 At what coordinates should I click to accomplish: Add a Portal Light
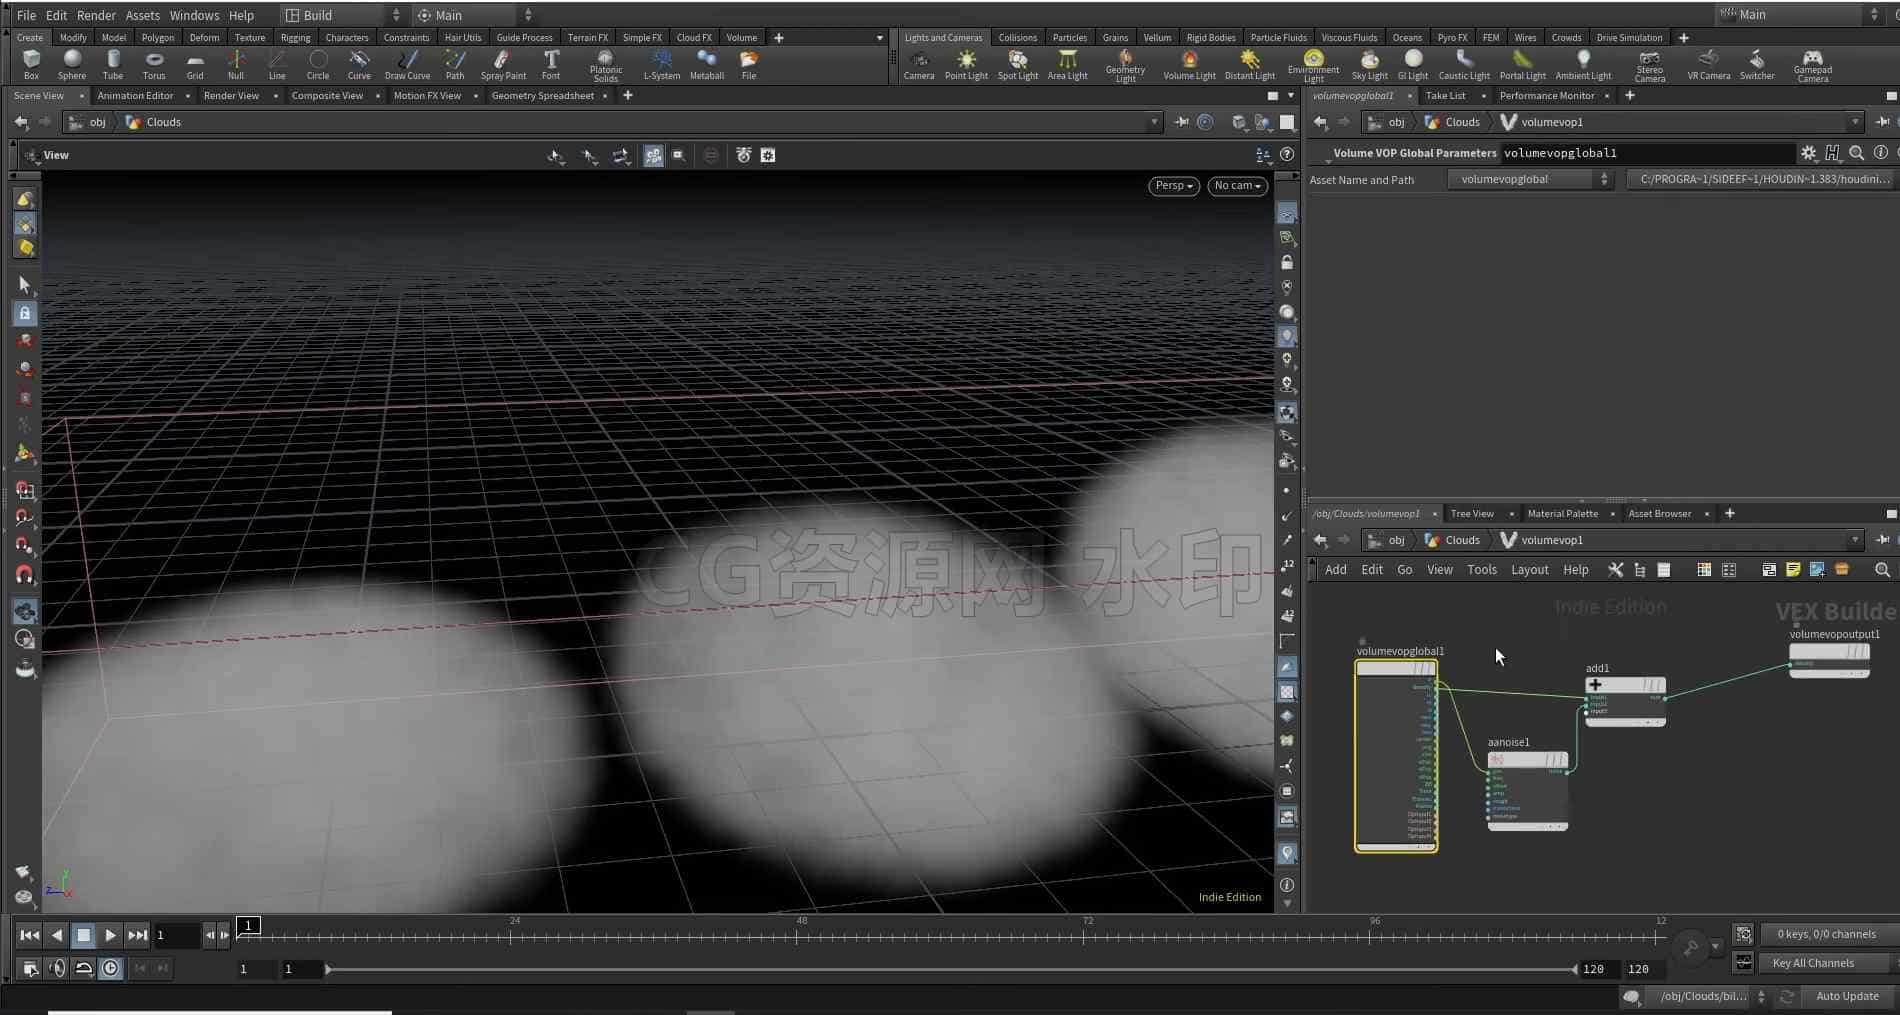pos(1522,65)
